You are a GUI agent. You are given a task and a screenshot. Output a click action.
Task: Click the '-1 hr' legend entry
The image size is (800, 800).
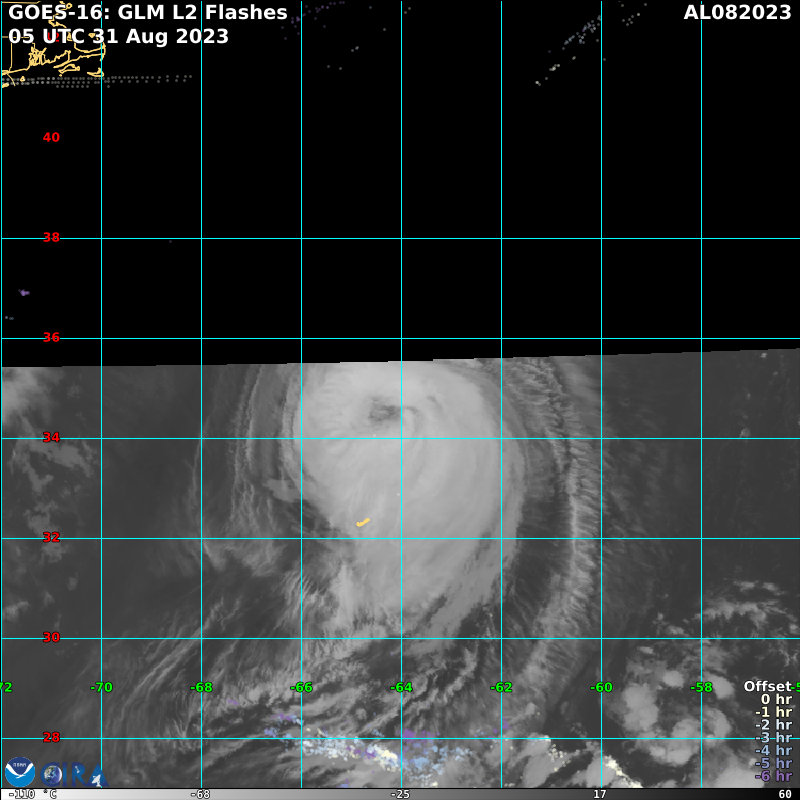tap(773, 712)
